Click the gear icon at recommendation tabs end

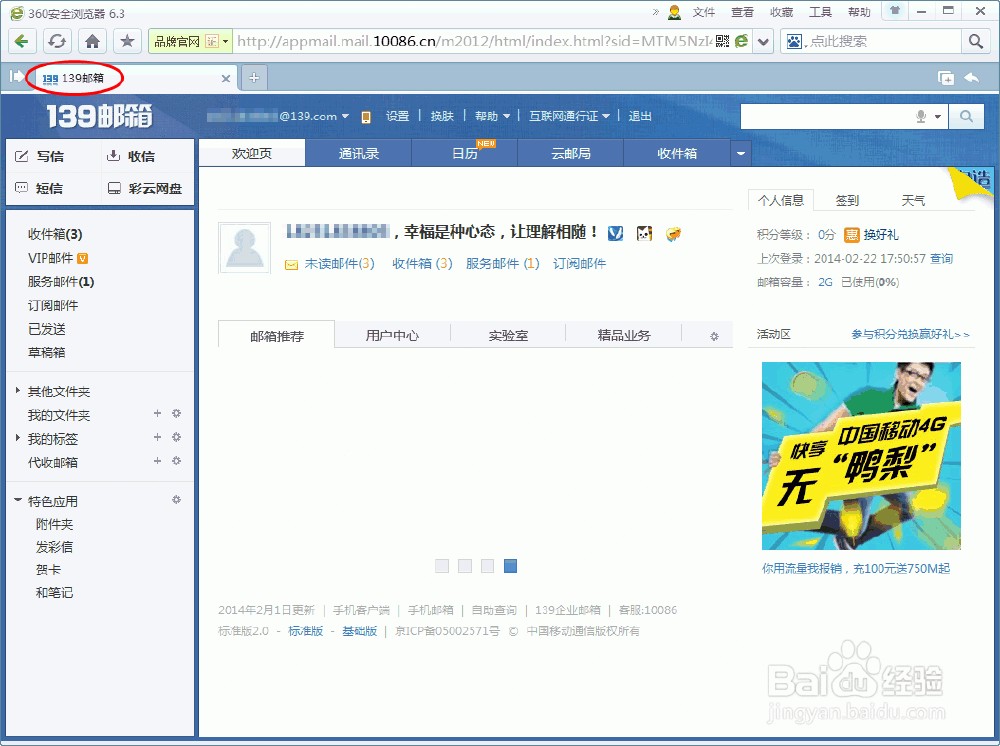click(714, 336)
